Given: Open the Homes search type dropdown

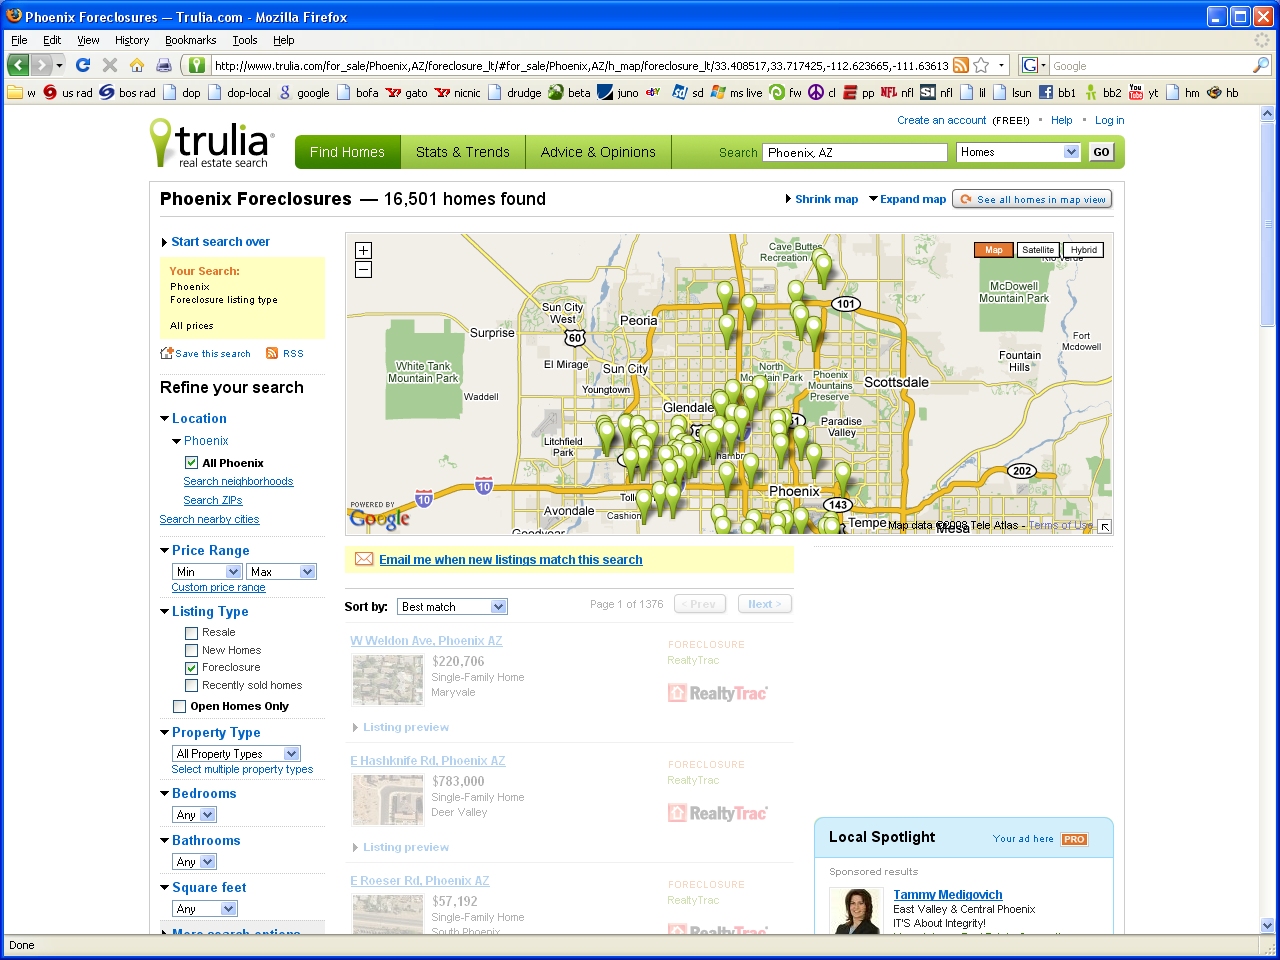Looking at the screenshot, I should [x=1018, y=152].
